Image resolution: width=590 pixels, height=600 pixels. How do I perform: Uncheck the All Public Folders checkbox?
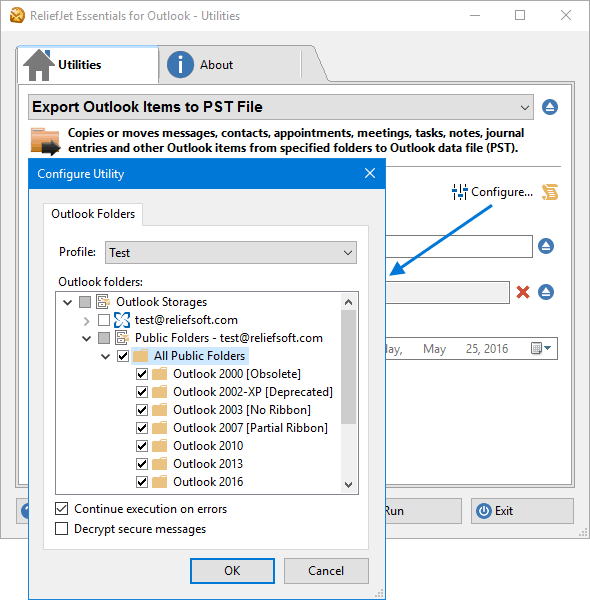123,356
